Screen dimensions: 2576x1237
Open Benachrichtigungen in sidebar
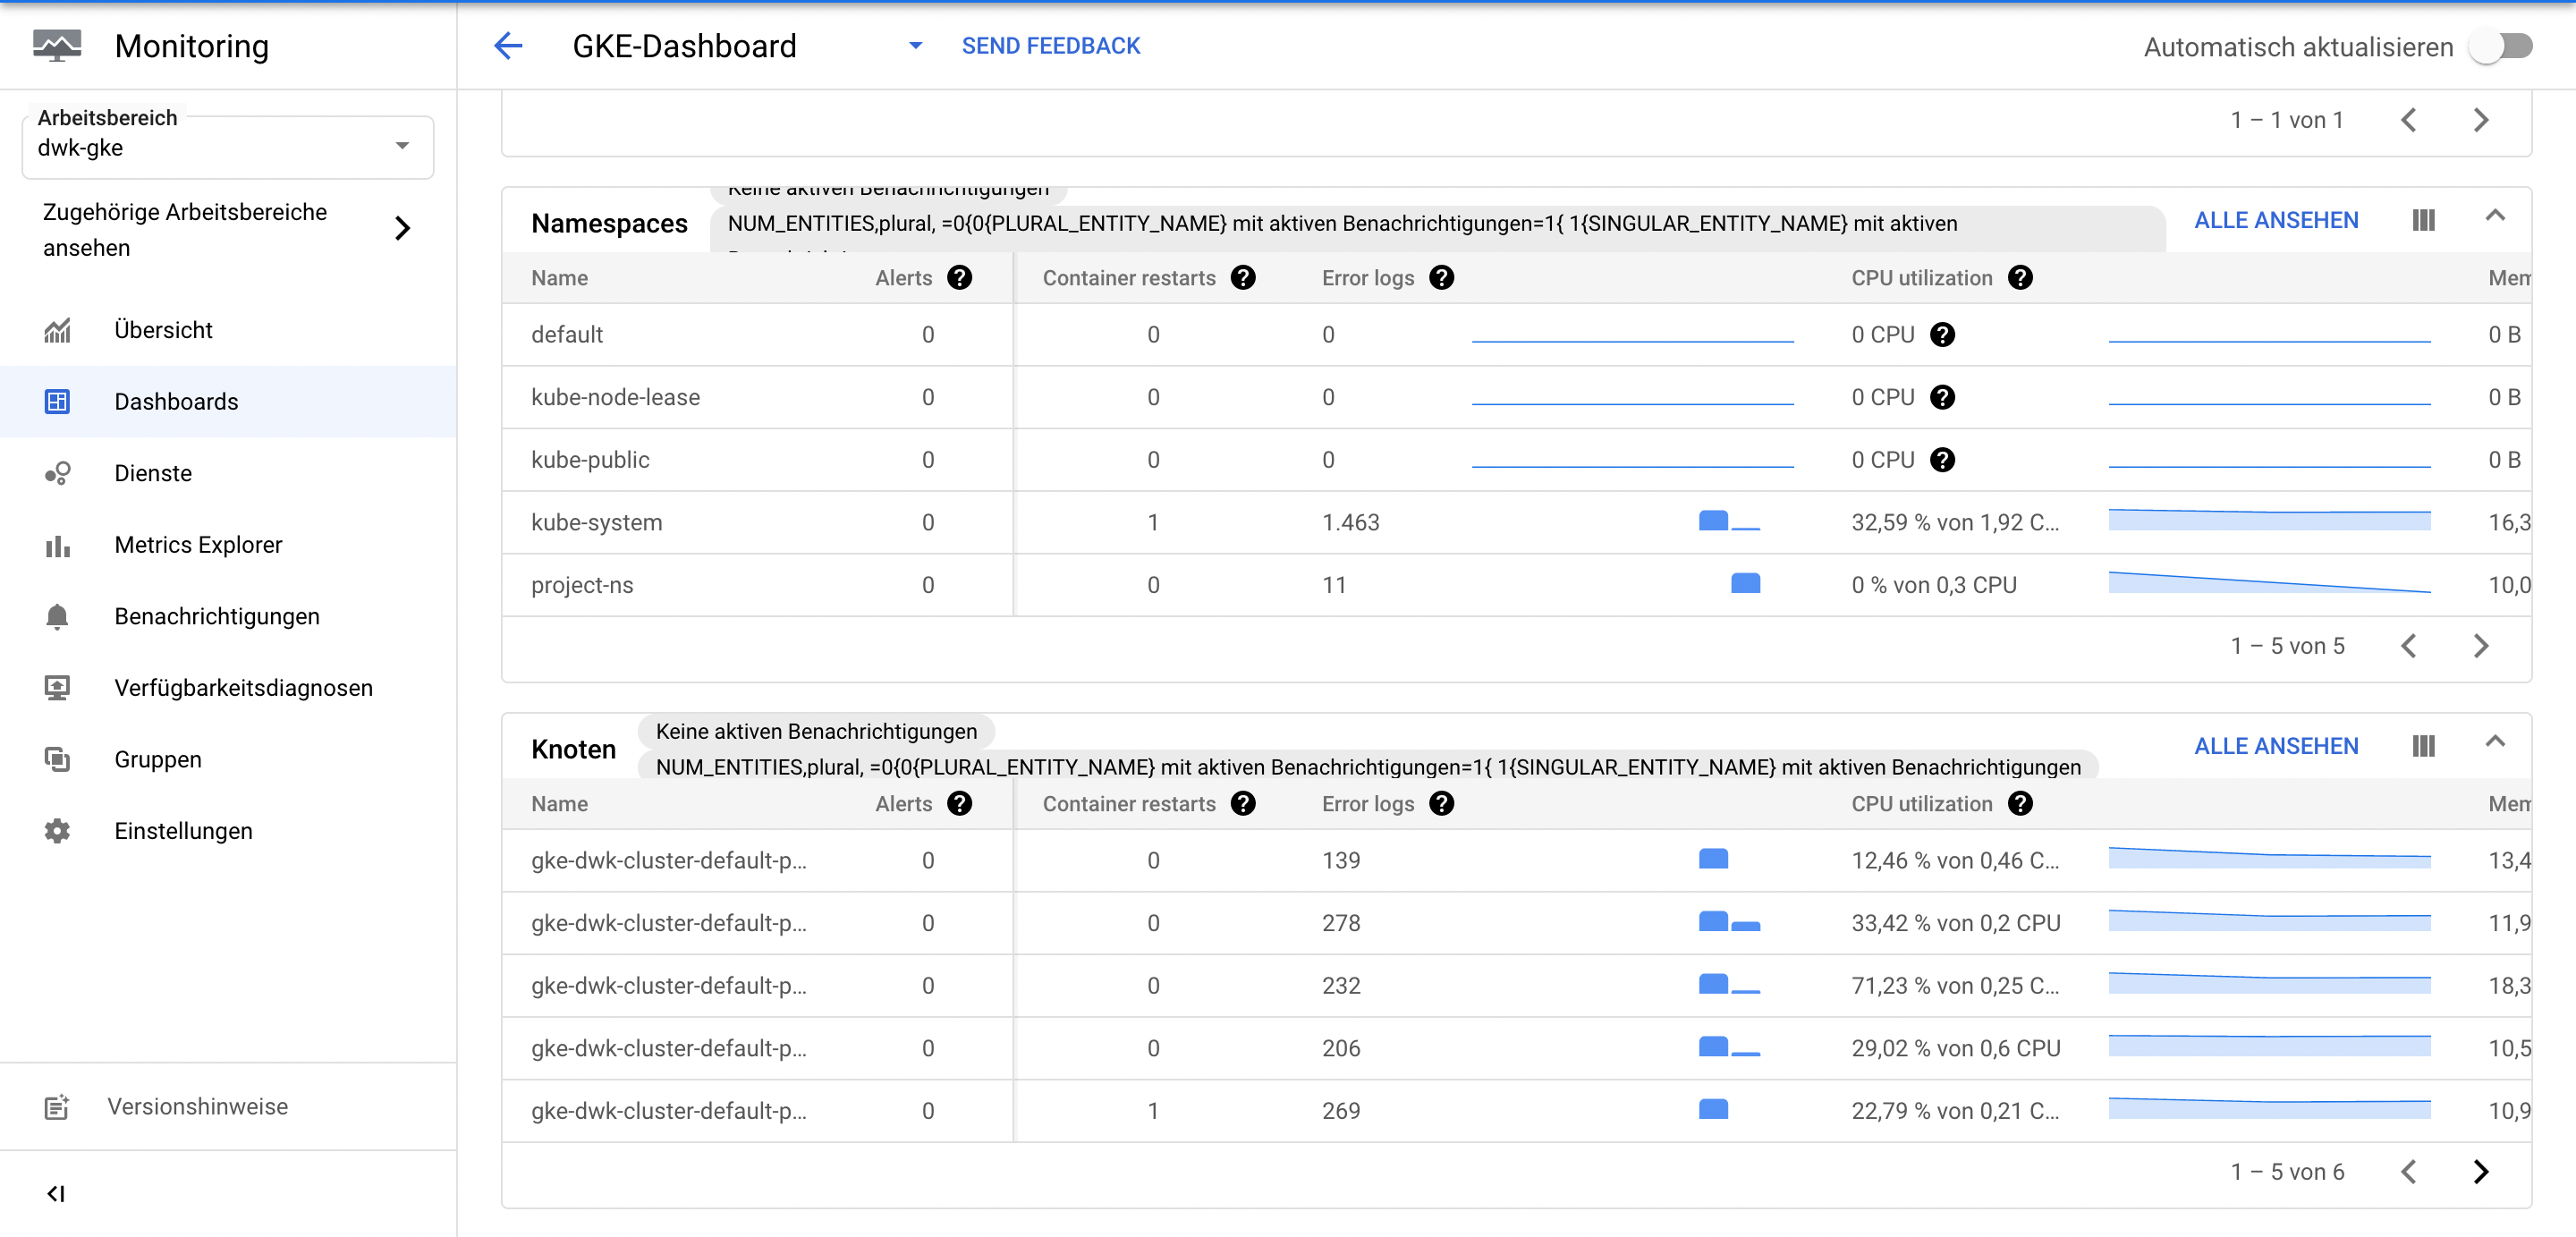coord(217,616)
